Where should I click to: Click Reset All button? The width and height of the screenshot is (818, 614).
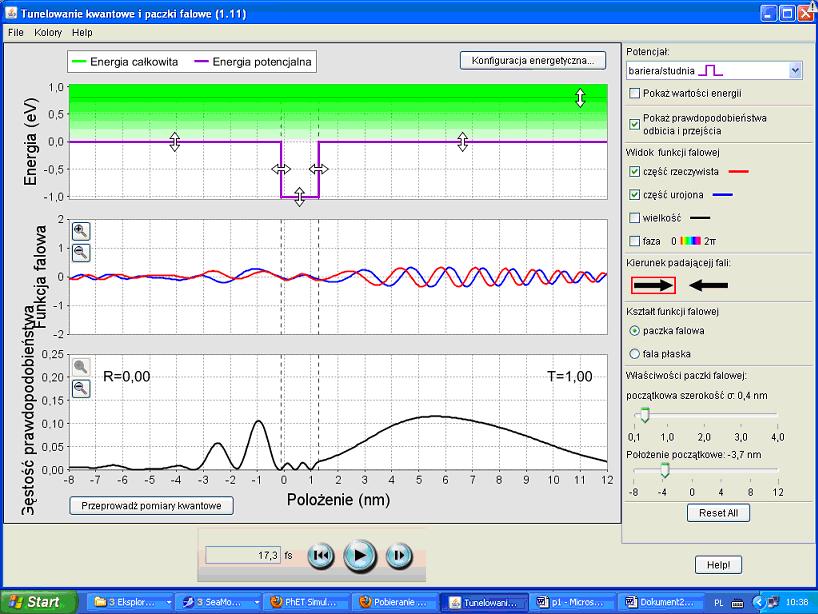tap(718, 513)
